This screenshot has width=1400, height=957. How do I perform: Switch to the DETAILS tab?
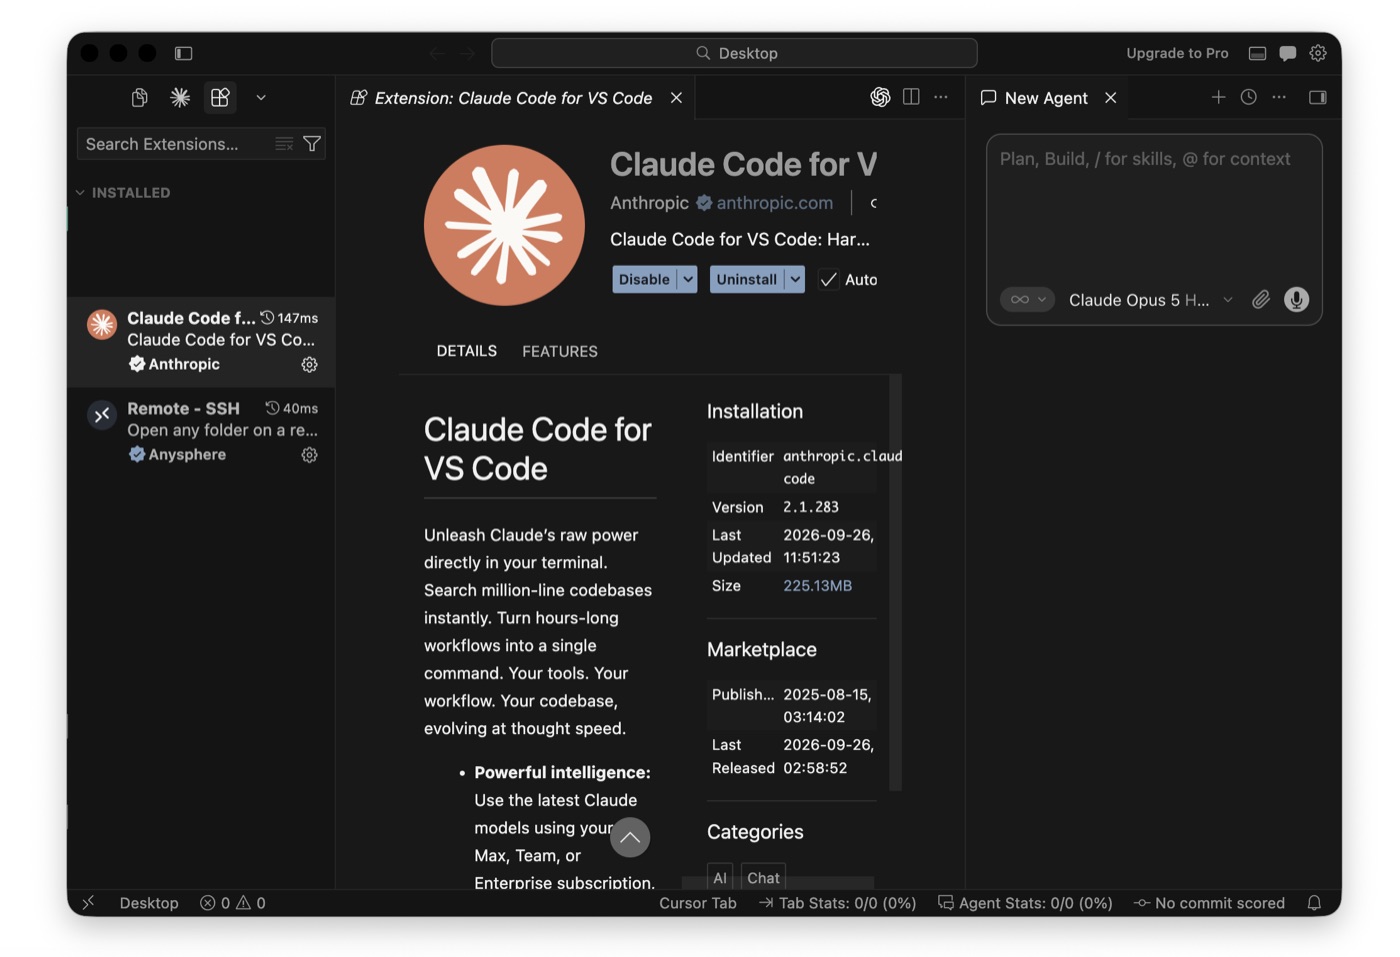coord(466,351)
